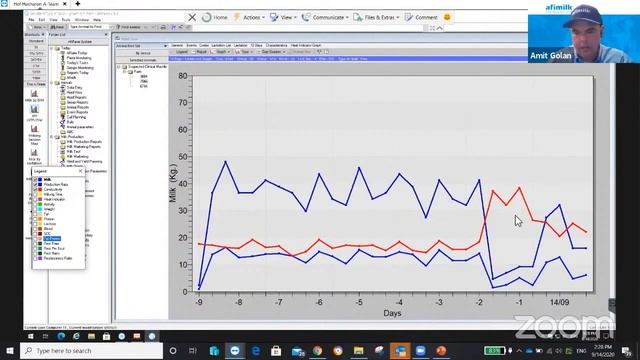The image size is (640, 360).
Task: Switch to the Lactation List tab
Action: (x=221, y=45)
